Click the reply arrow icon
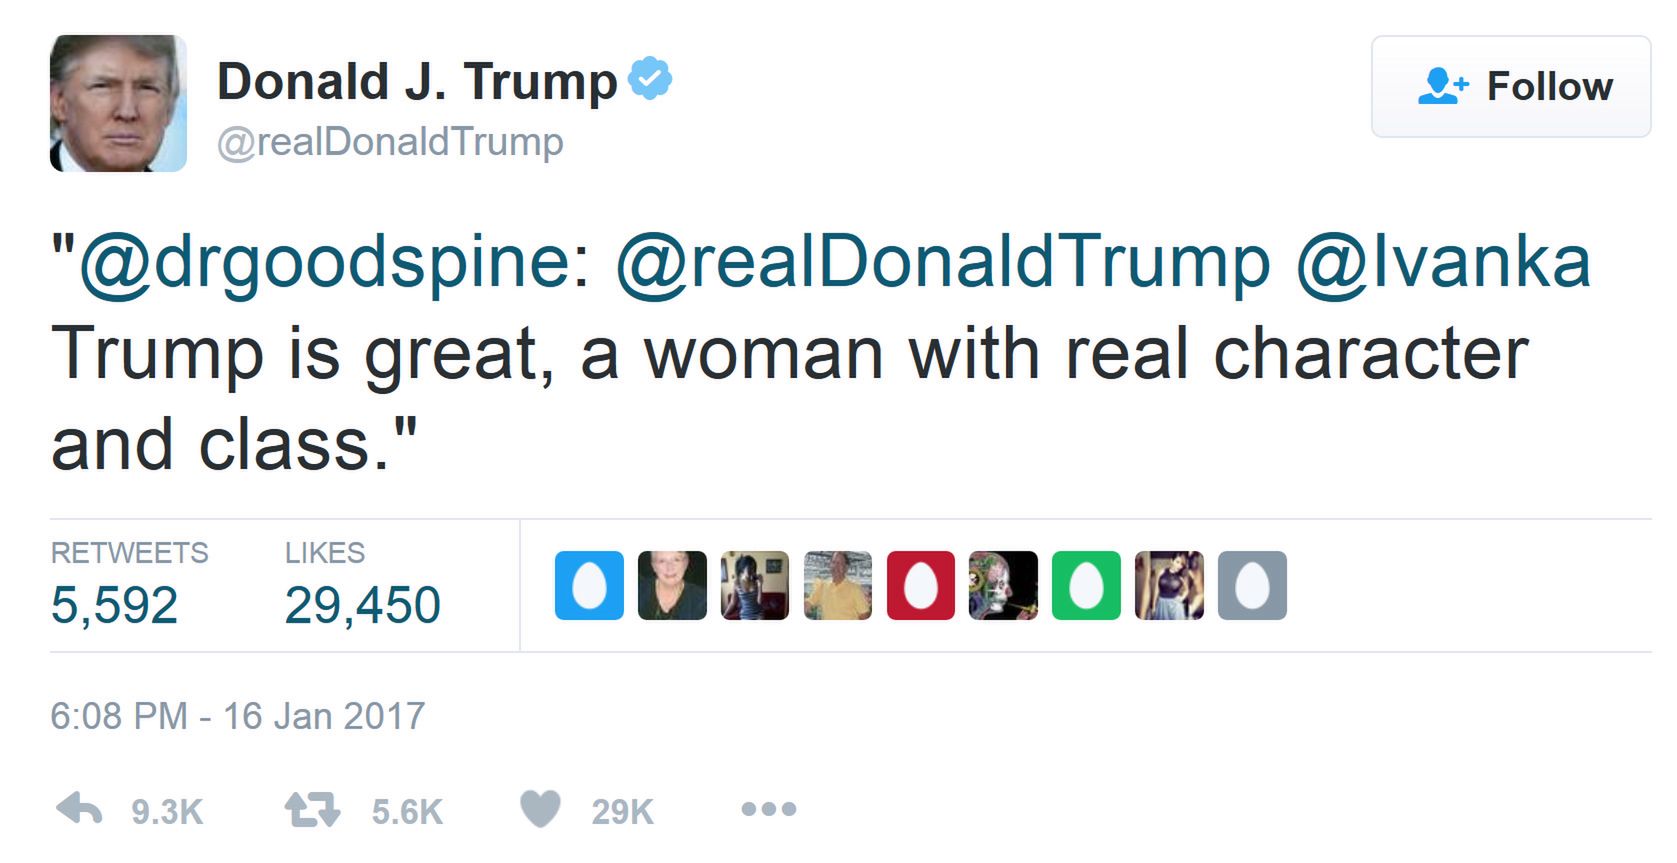1677x863 pixels. tap(80, 809)
